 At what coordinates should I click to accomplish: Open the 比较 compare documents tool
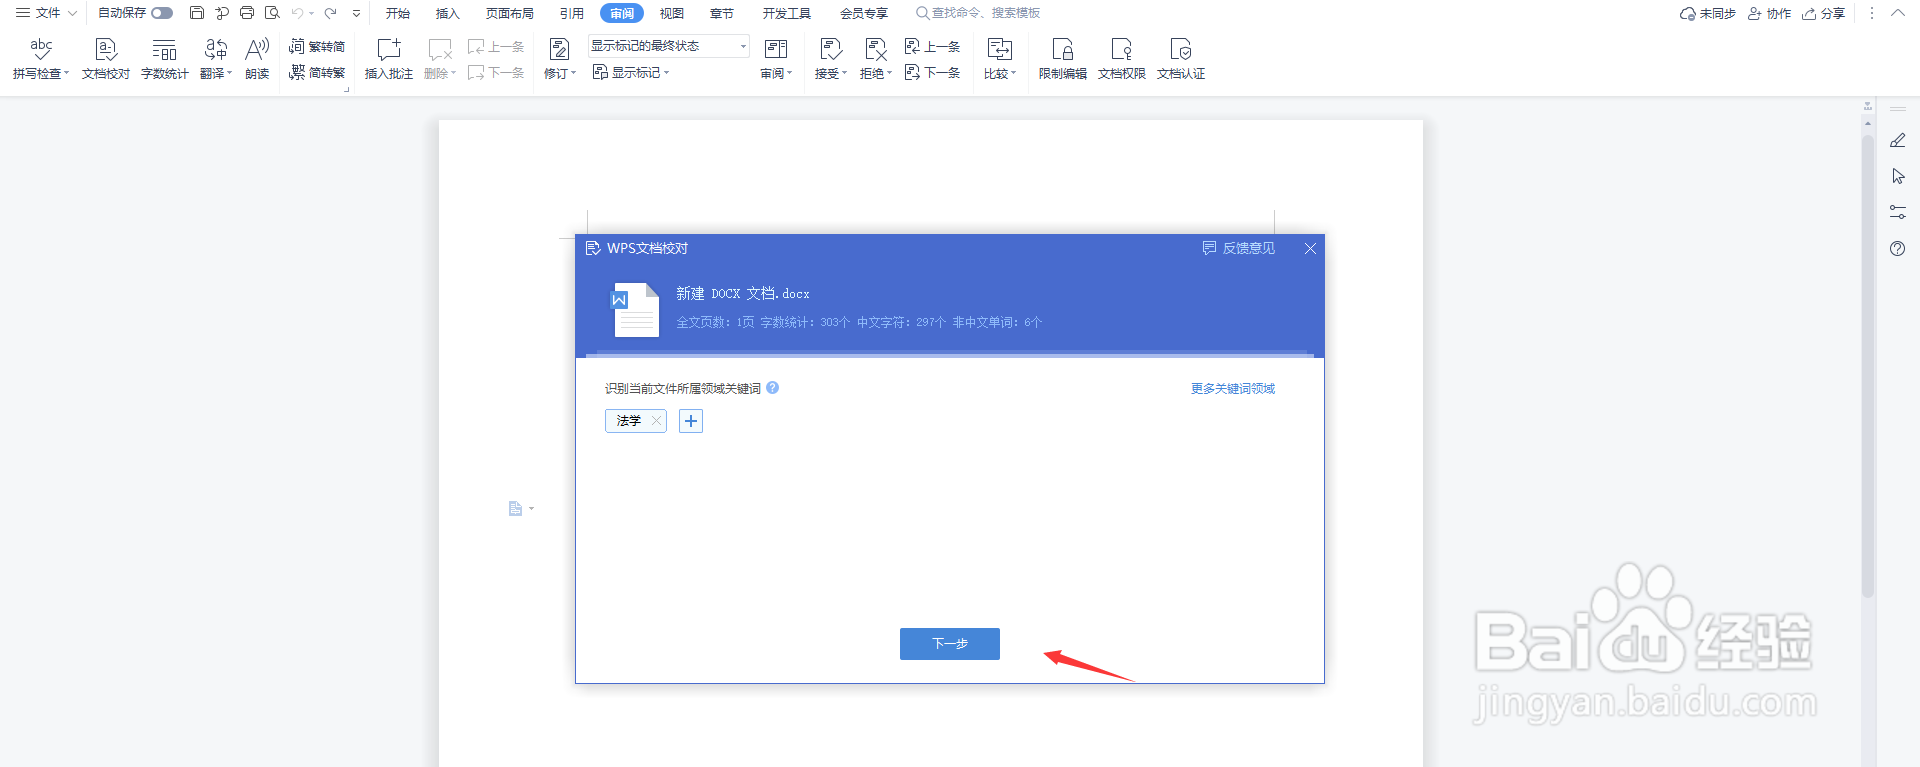[1000, 59]
